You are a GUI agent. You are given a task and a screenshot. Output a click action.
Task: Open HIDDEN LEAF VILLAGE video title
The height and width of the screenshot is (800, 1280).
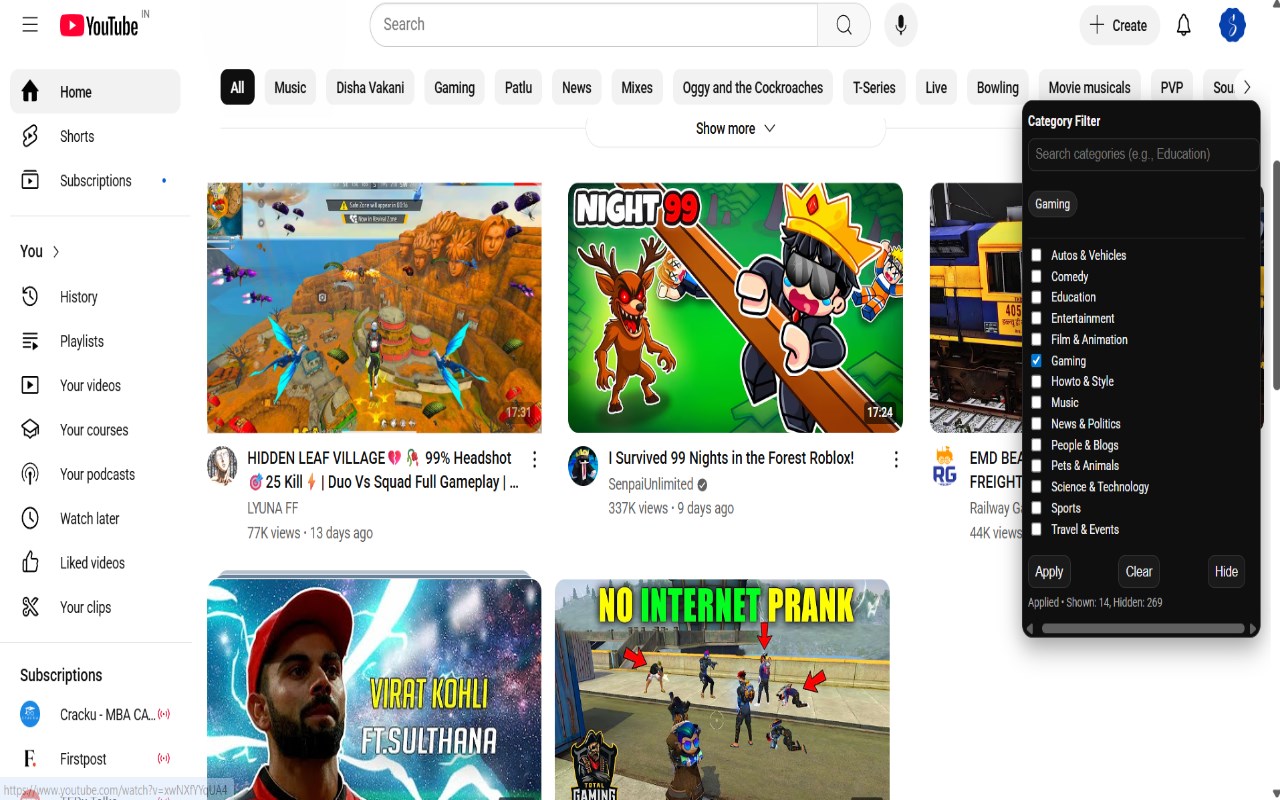[x=383, y=470]
